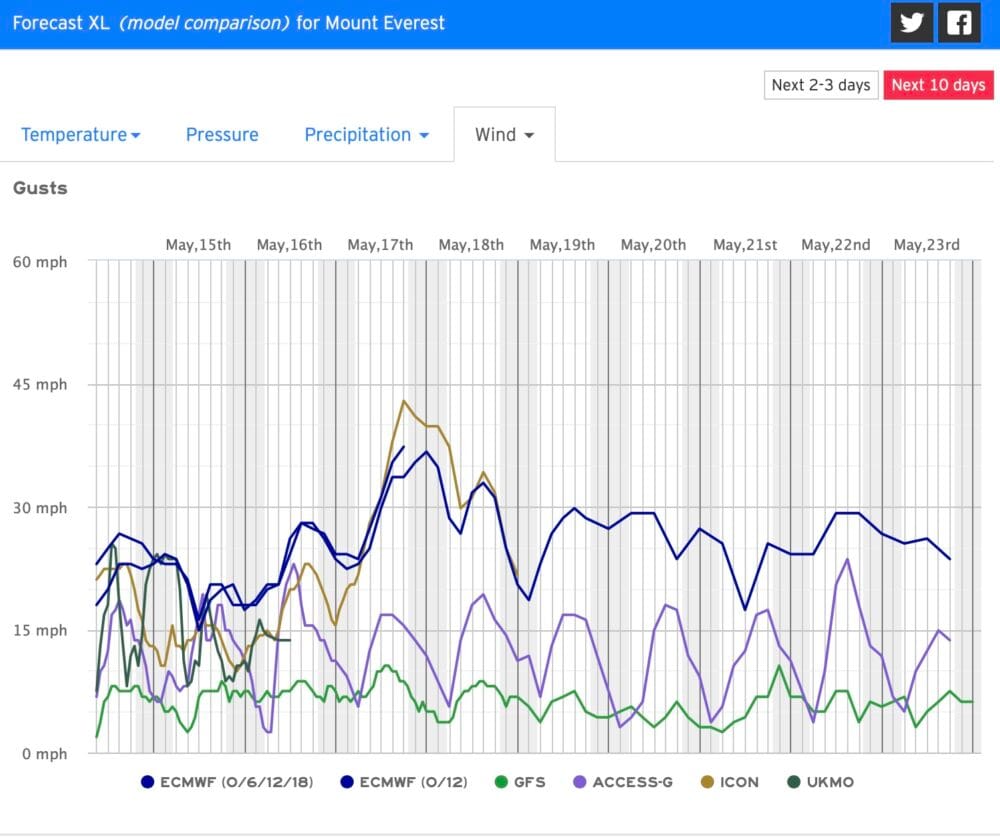Screen dimensions: 1000x839
Task: Toggle the ACCESS-G legend purple dot
Action: [x=579, y=782]
